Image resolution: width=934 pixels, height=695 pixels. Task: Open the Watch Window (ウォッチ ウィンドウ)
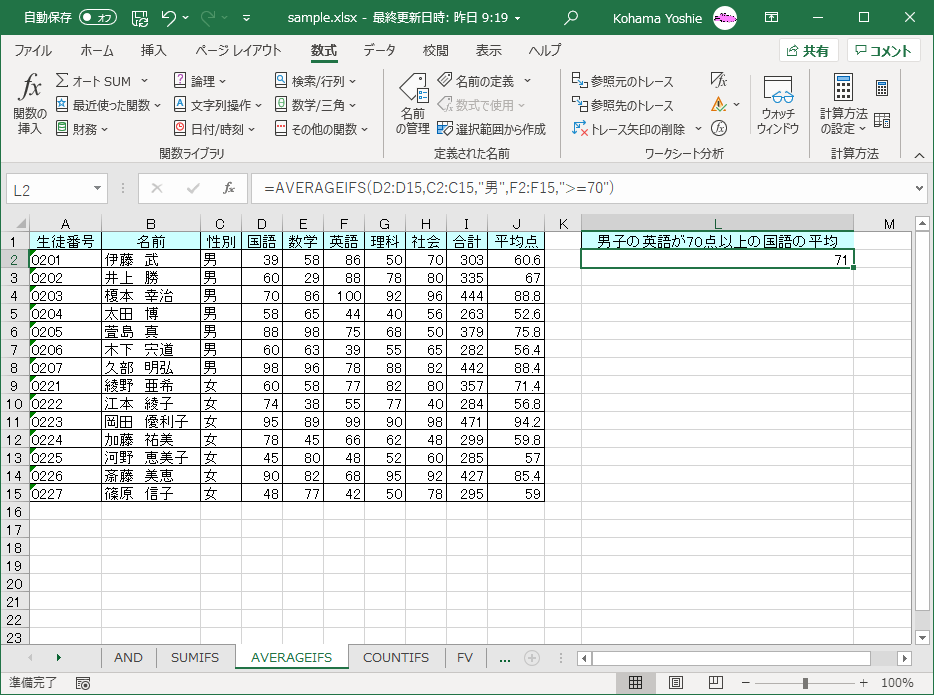[778, 104]
